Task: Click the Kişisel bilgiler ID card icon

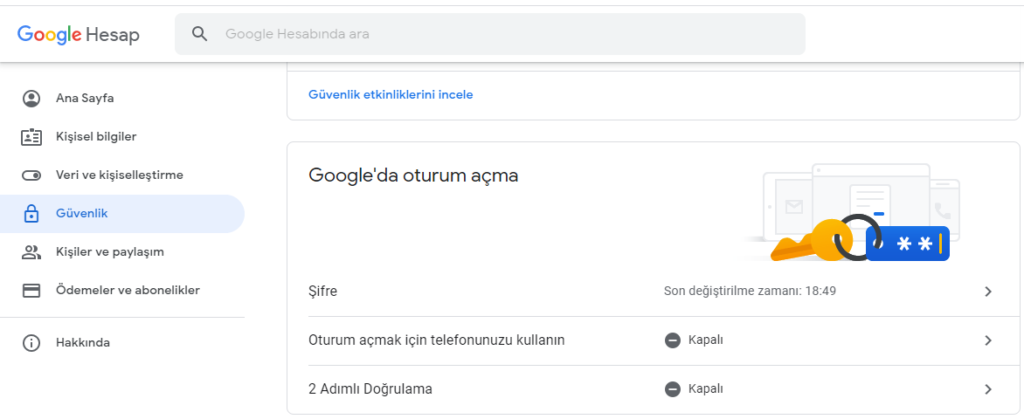Action: 31,137
